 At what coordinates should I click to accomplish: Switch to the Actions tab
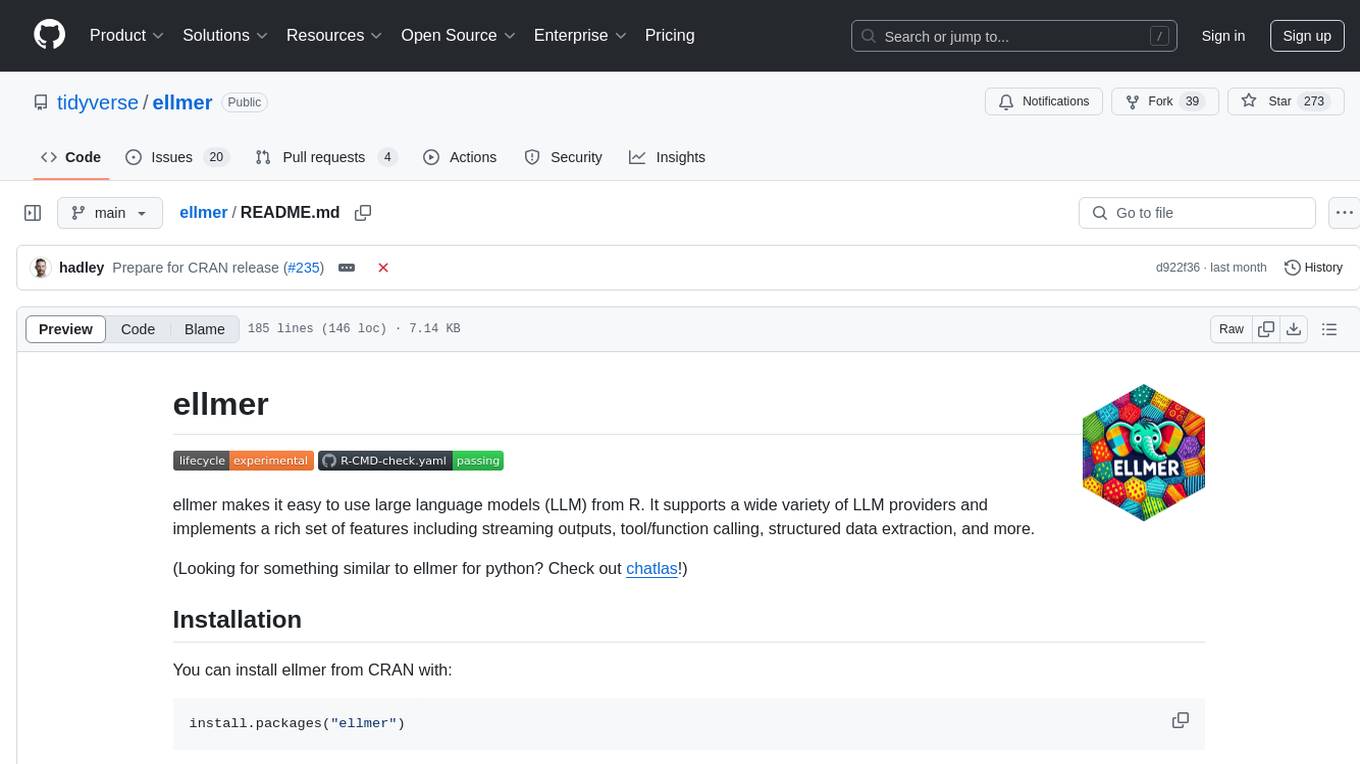pos(460,157)
